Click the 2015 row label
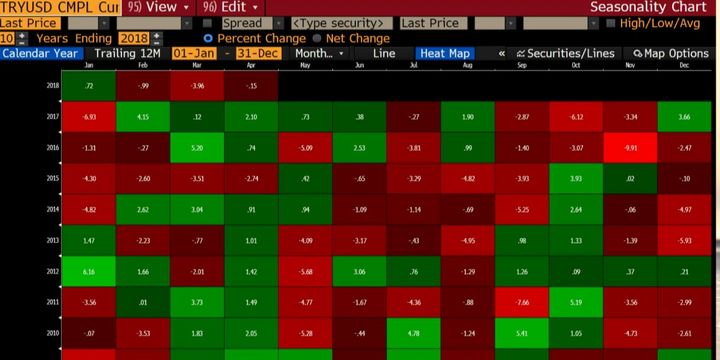720x360 pixels. point(52,178)
